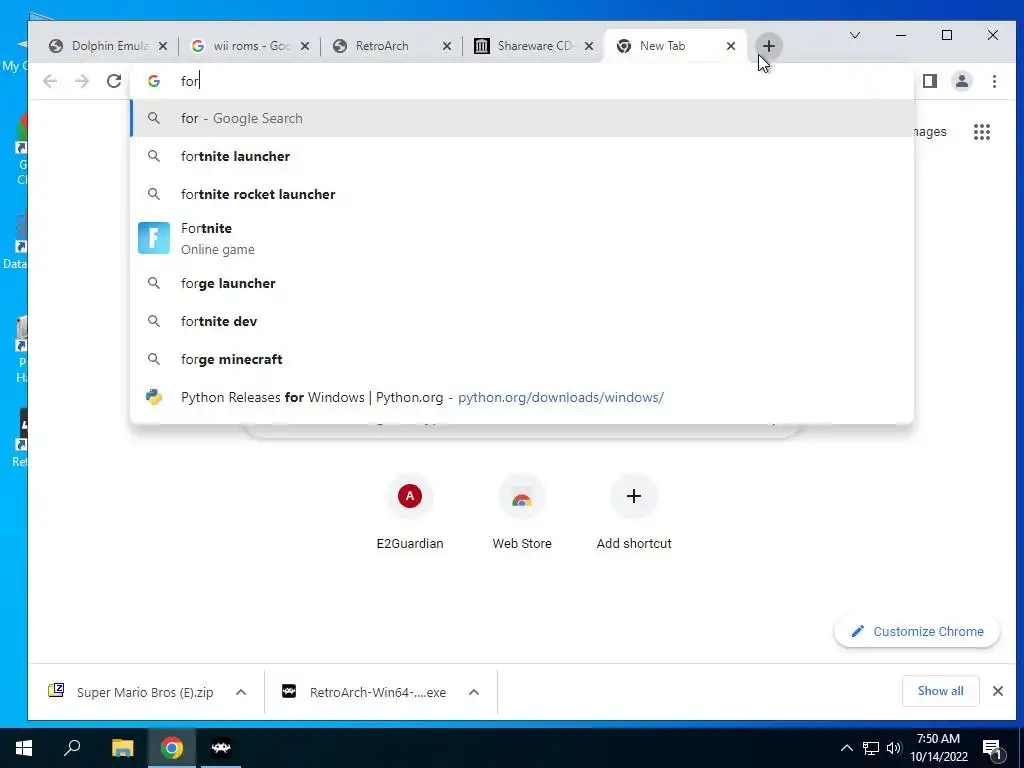This screenshot has height=768, width=1024.
Task: Click the address bar containing 'for'
Action: pos(522,81)
